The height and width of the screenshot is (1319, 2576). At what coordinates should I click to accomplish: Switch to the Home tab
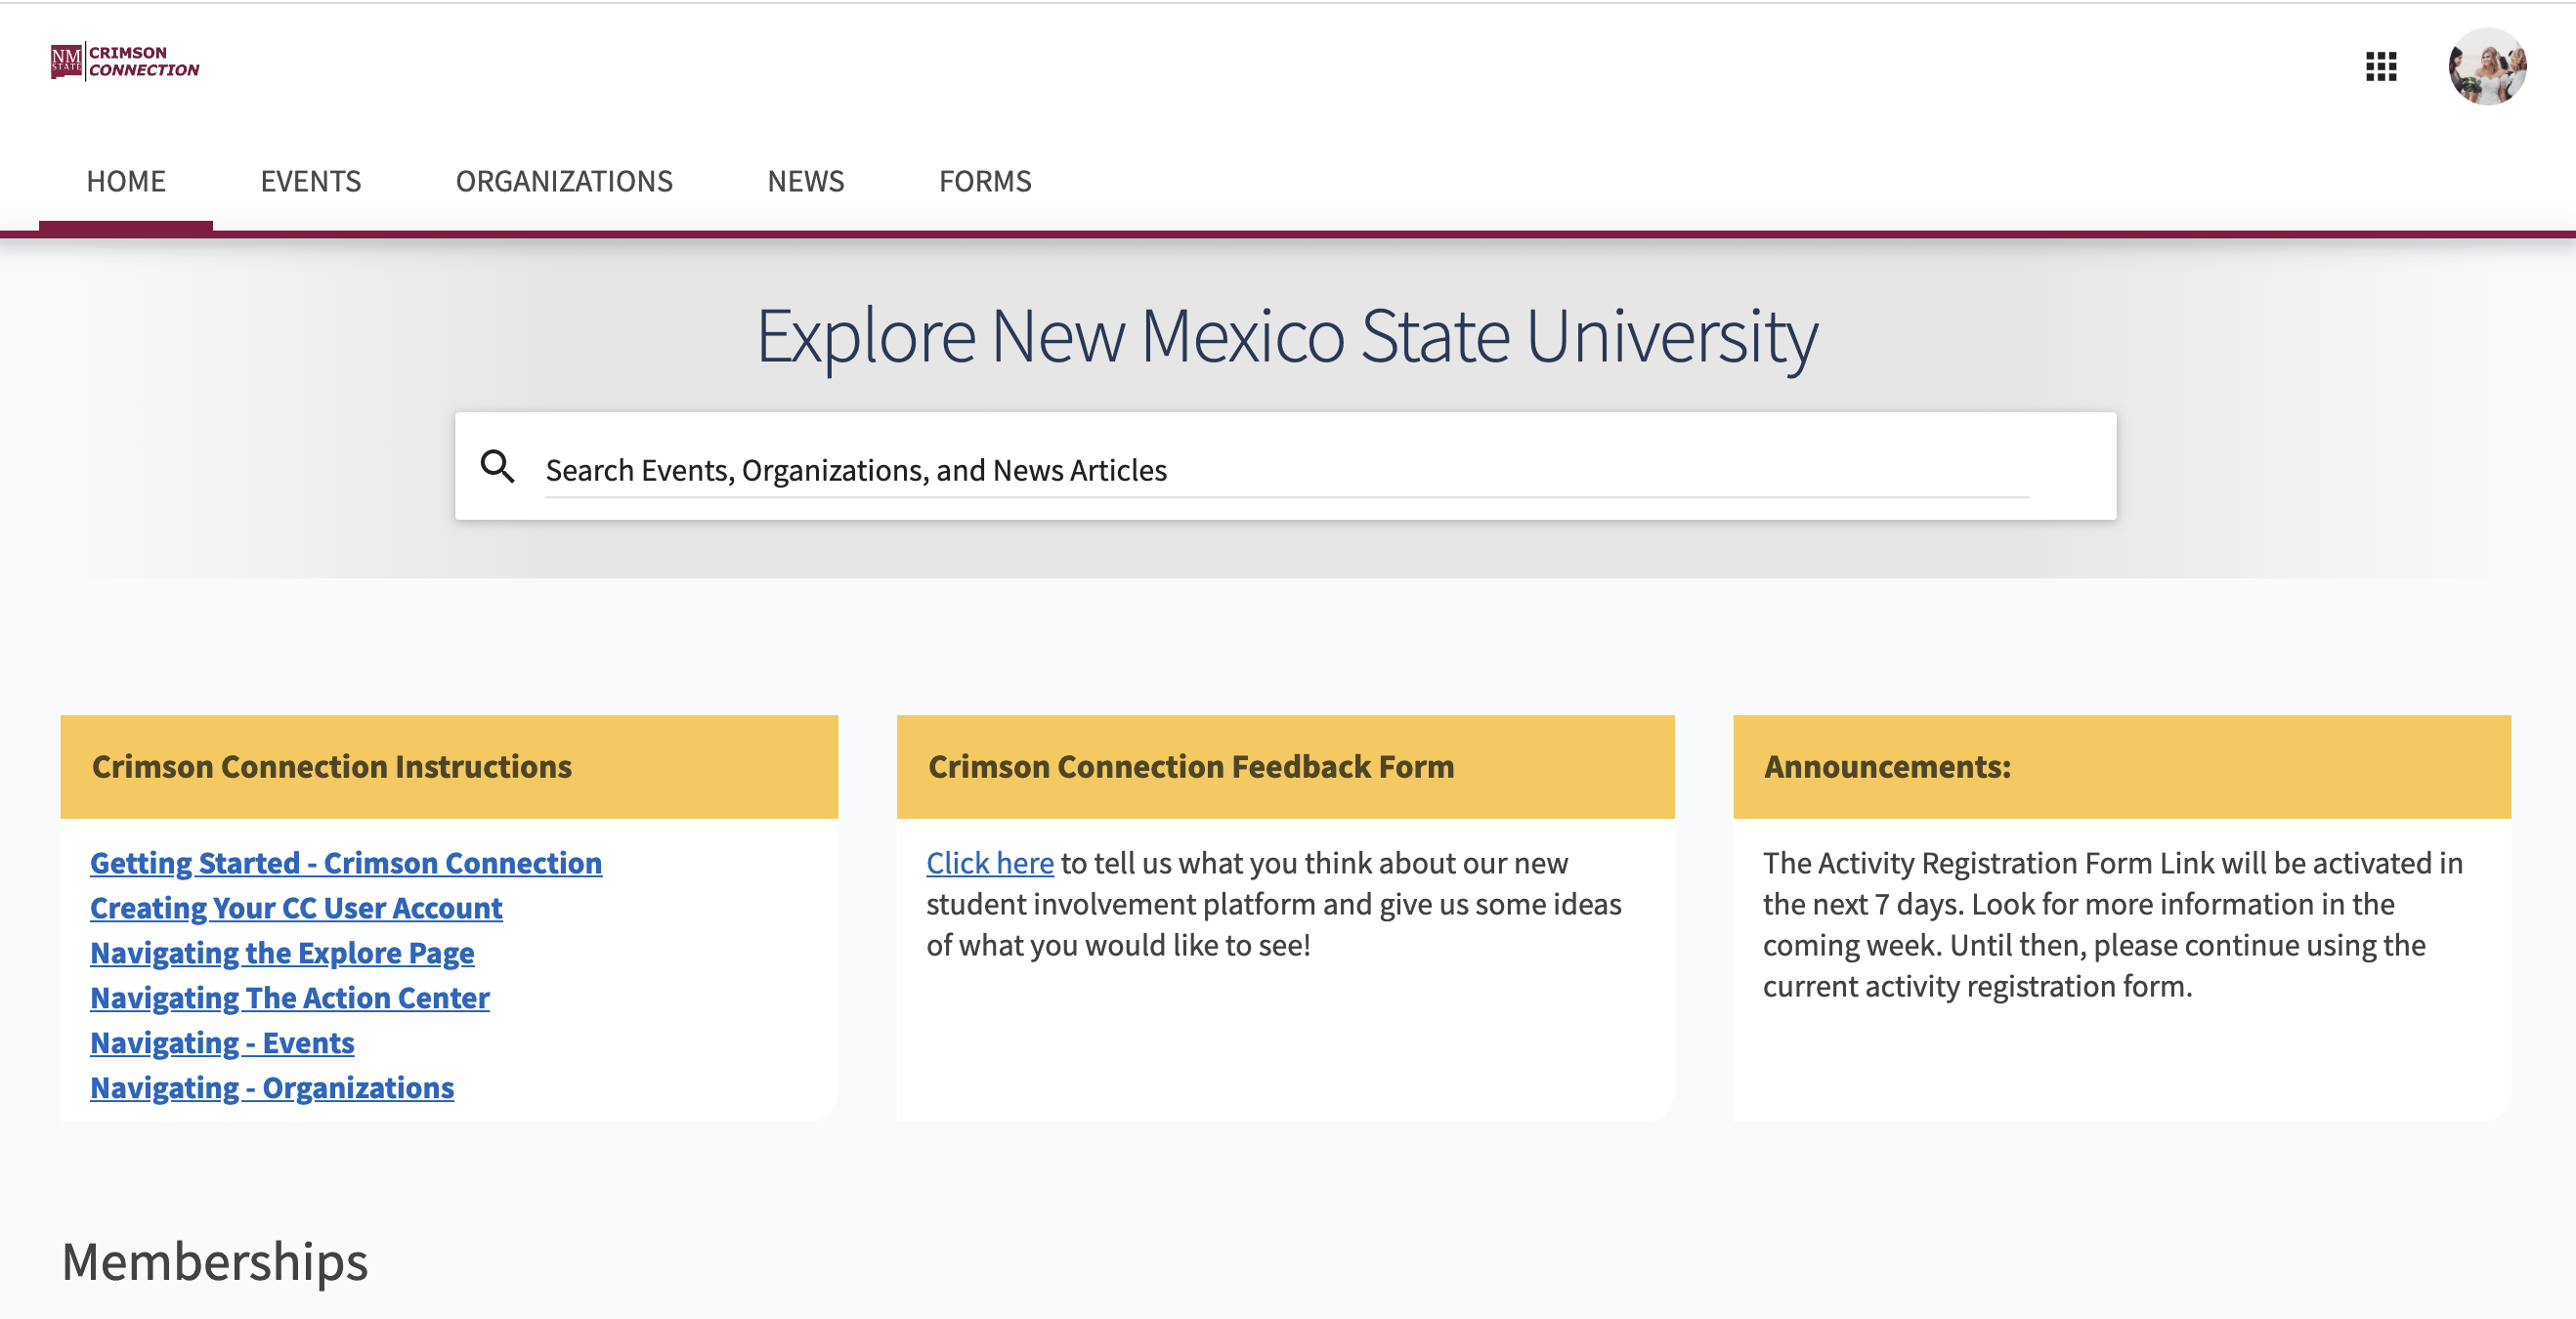click(126, 181)
